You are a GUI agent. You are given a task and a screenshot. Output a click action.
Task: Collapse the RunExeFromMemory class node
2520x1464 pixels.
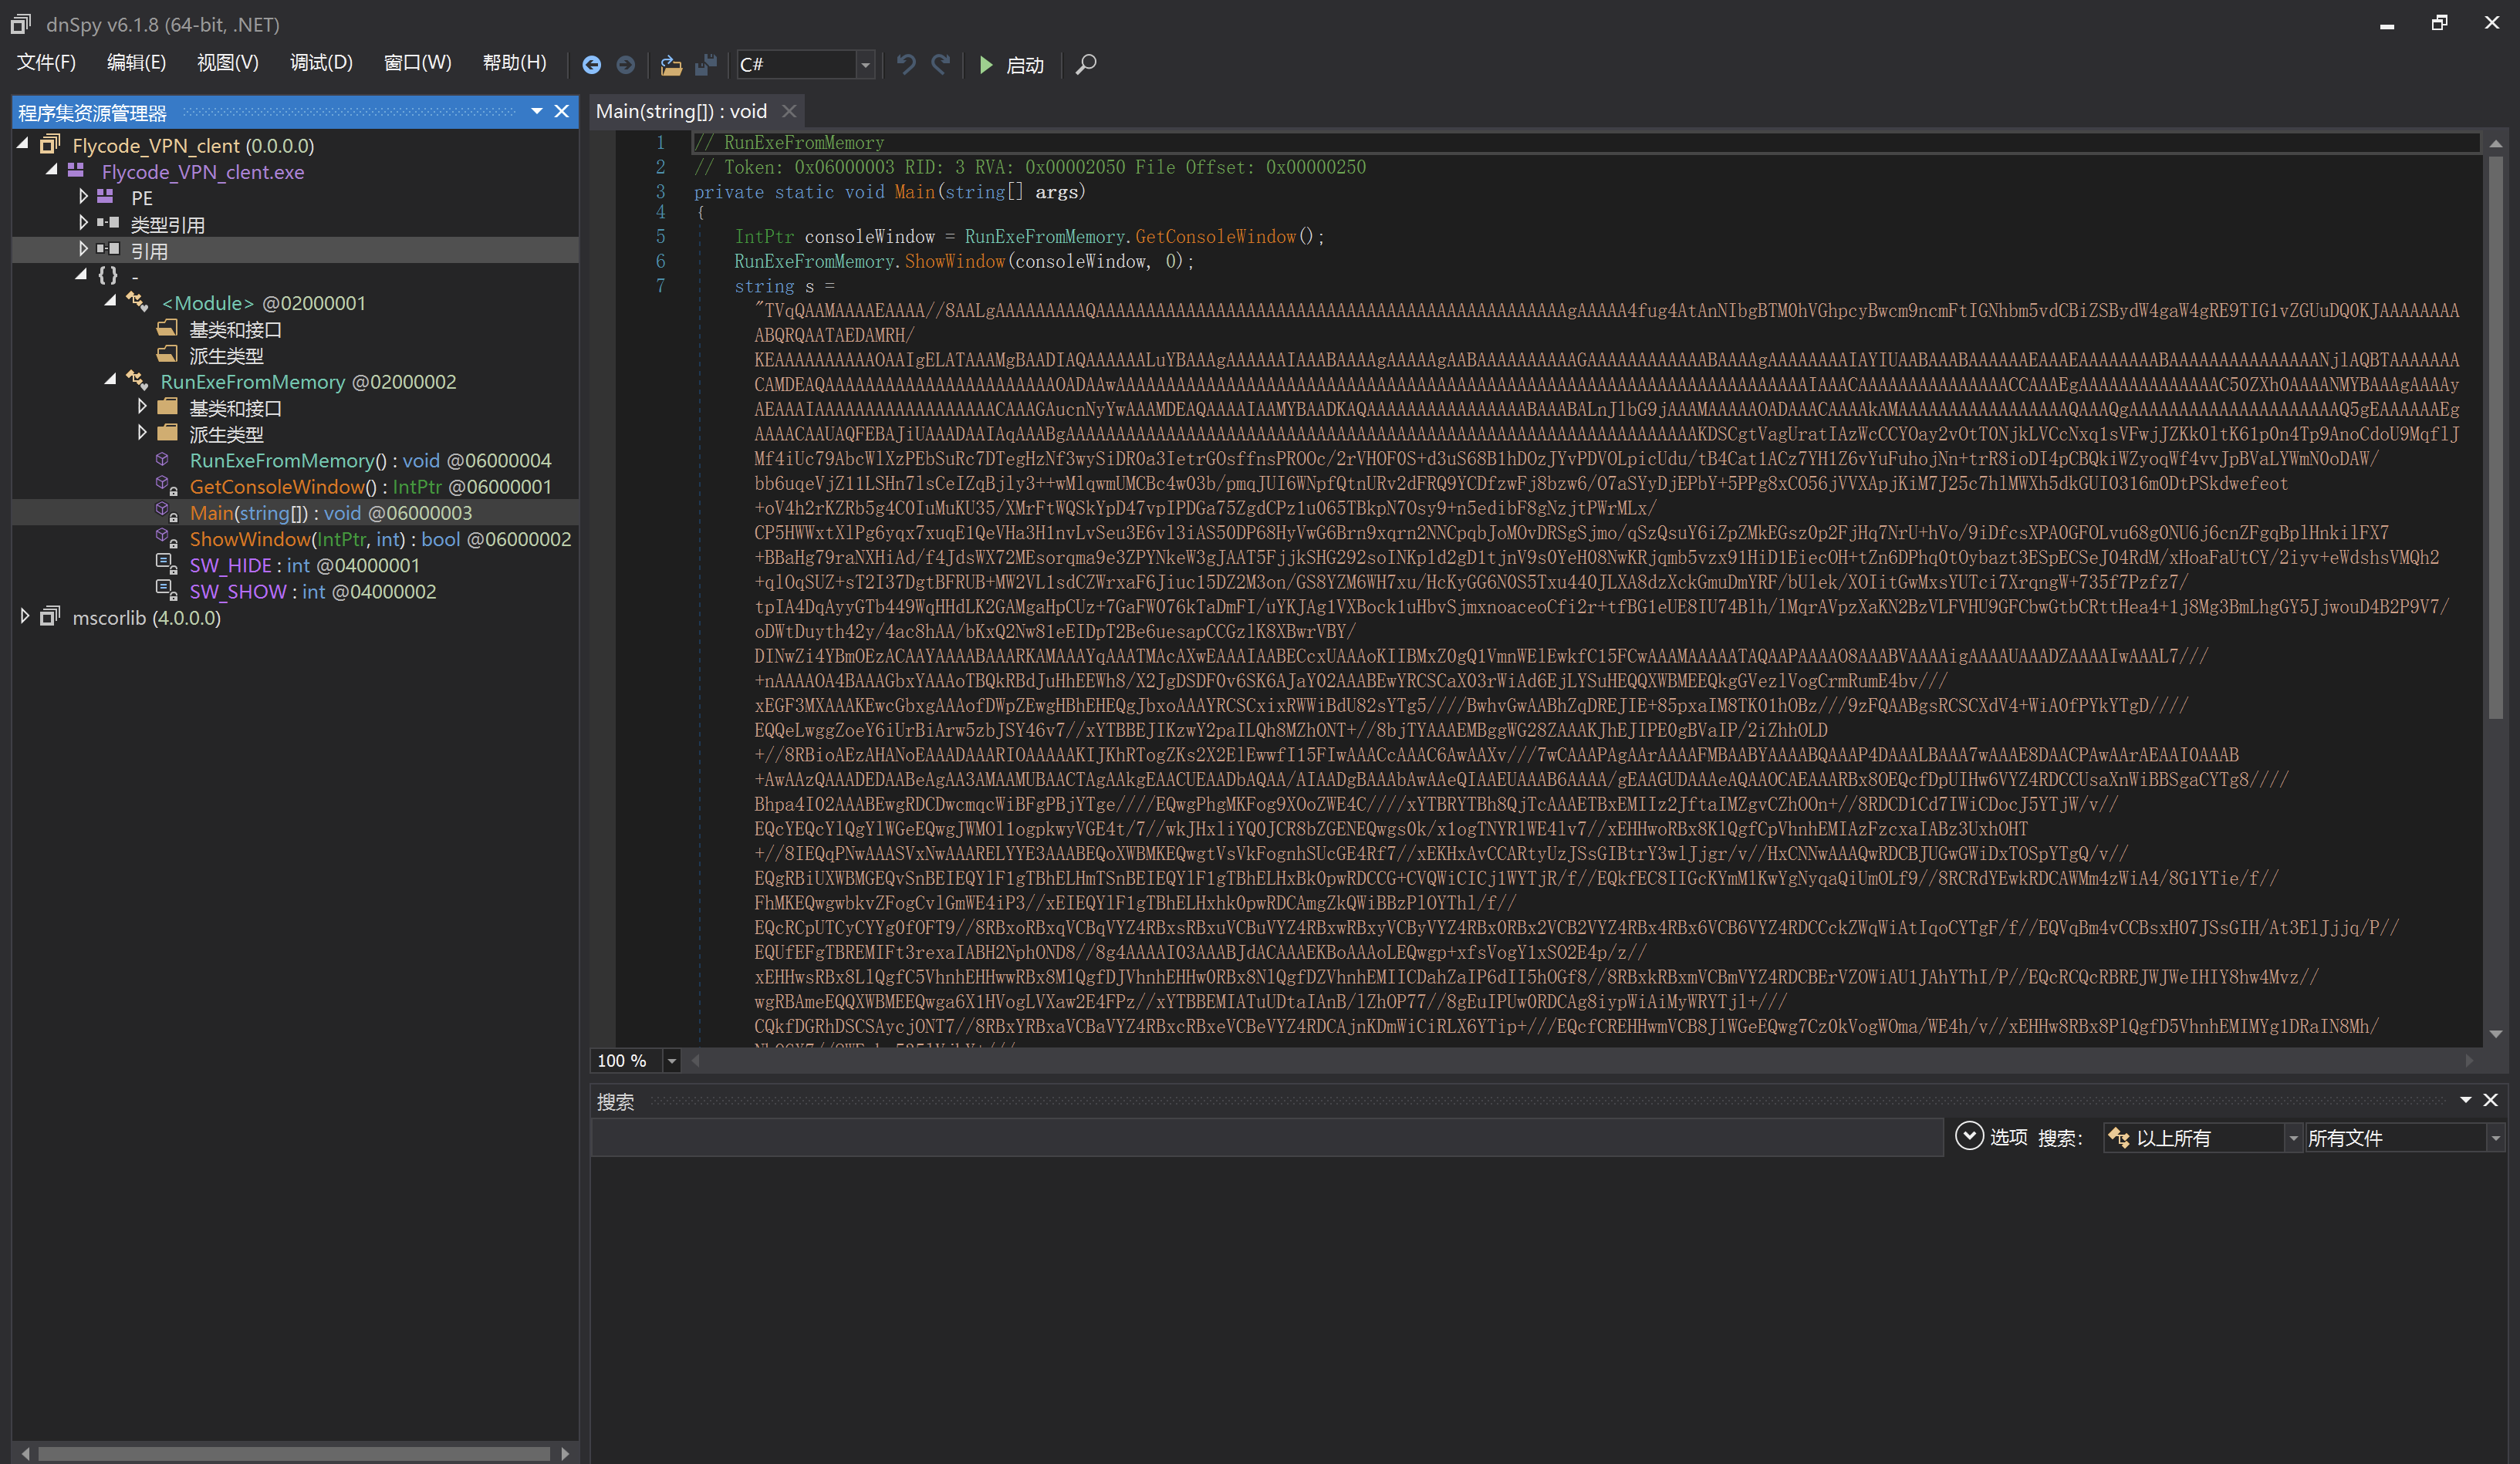[x=111, y=381]
